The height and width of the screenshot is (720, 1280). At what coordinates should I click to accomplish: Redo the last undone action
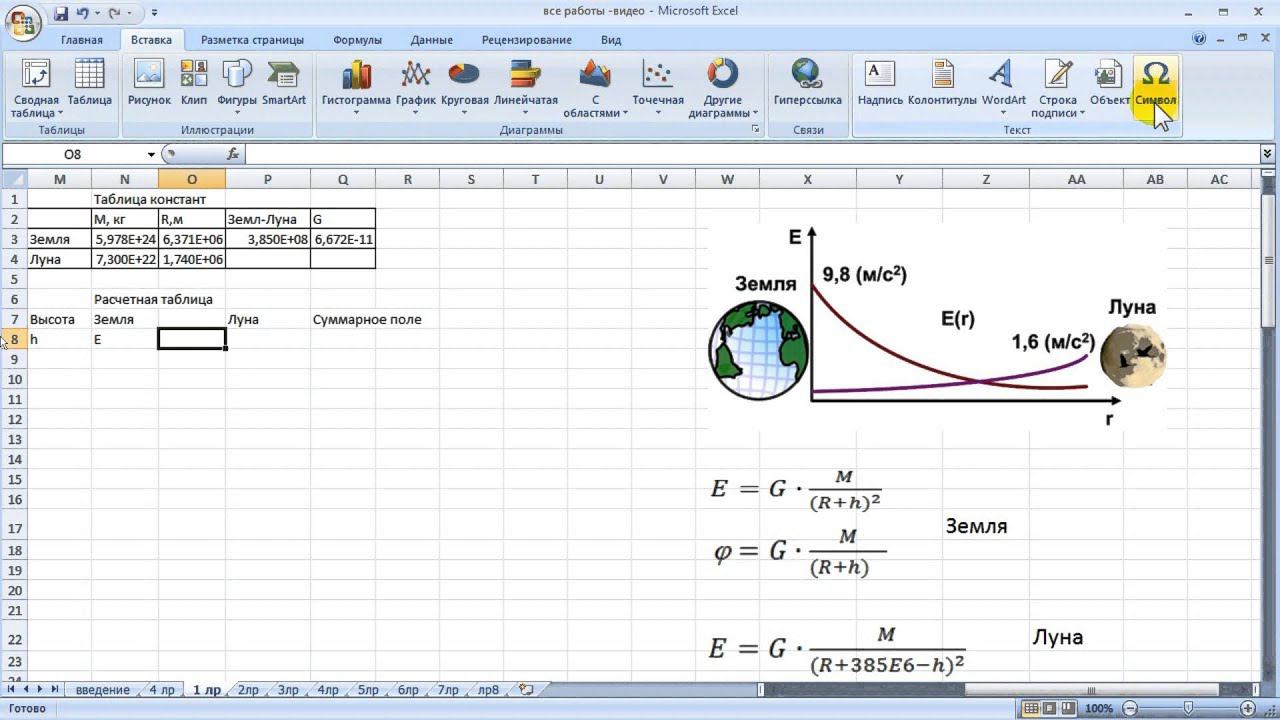click(114, 13)
